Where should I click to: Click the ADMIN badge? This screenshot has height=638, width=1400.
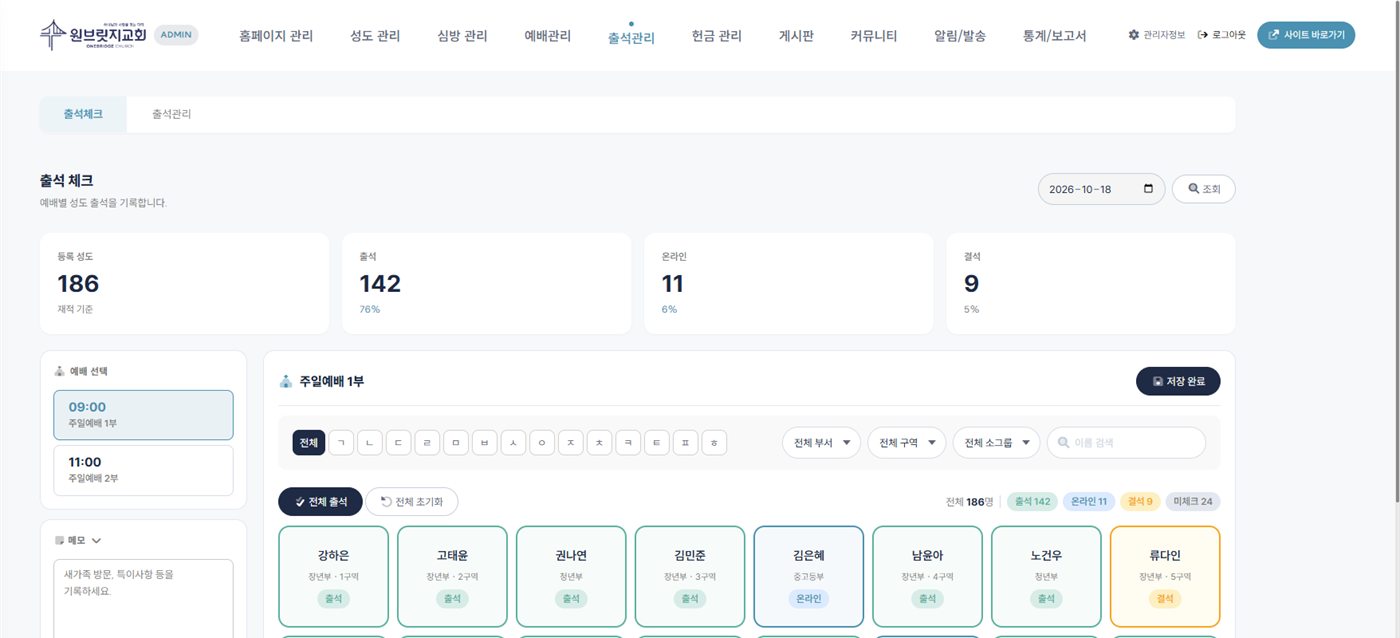(x=176, y=35)
